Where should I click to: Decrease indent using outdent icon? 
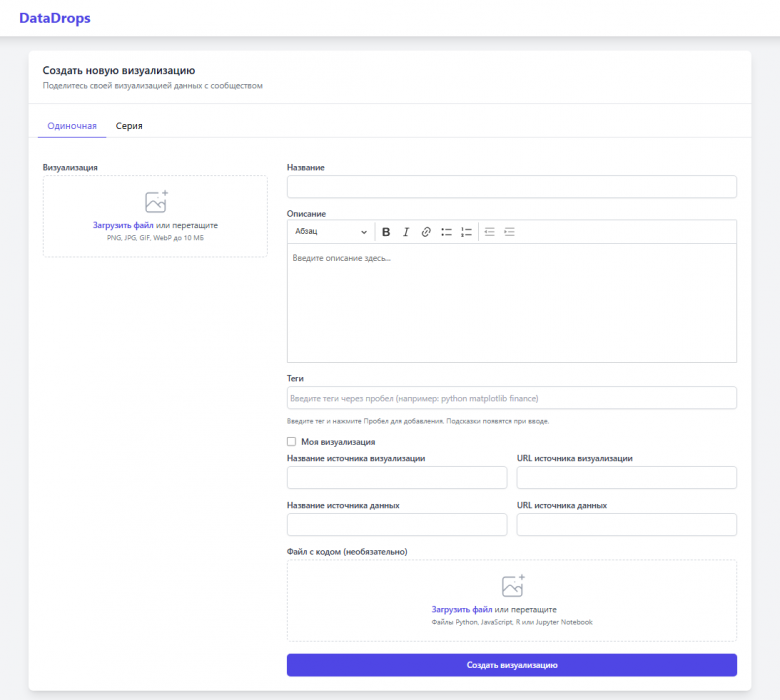[489, 232]
